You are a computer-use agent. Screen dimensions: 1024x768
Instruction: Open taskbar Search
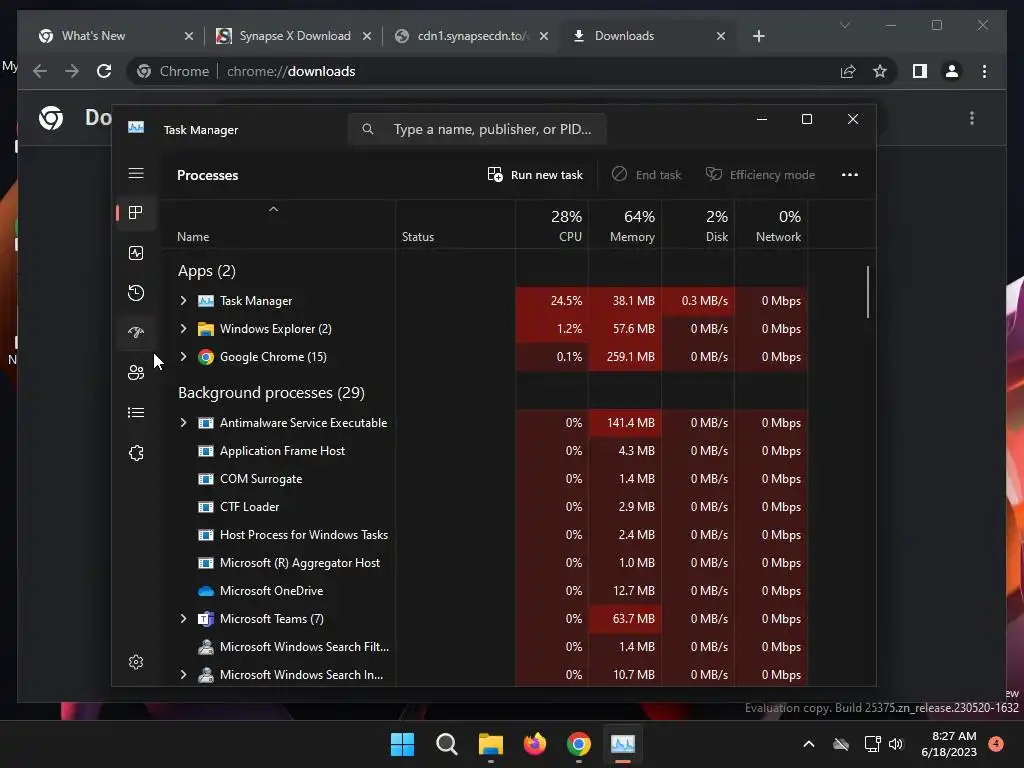click(x=447, y=744)
